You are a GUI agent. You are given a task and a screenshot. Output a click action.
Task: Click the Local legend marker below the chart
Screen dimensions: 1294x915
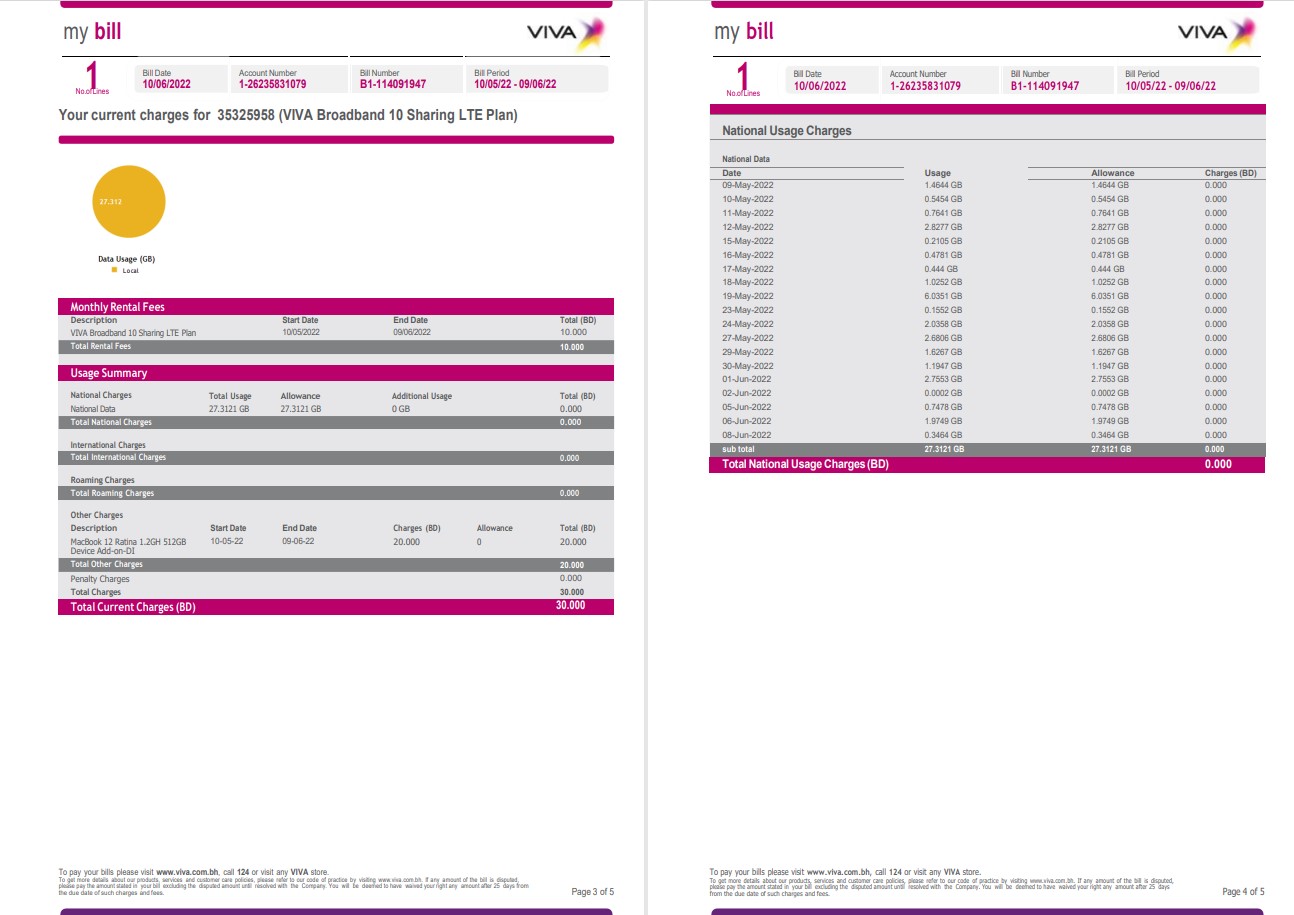click(x=116, y=268)
